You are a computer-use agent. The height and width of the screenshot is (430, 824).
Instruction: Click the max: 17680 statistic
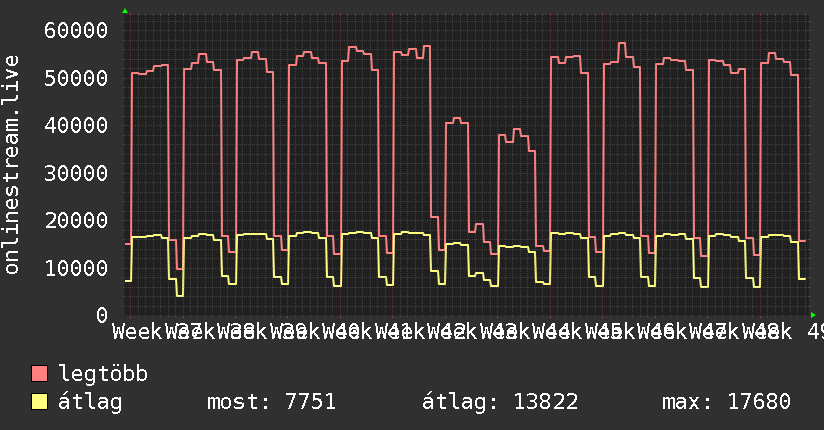pos(726,402)
